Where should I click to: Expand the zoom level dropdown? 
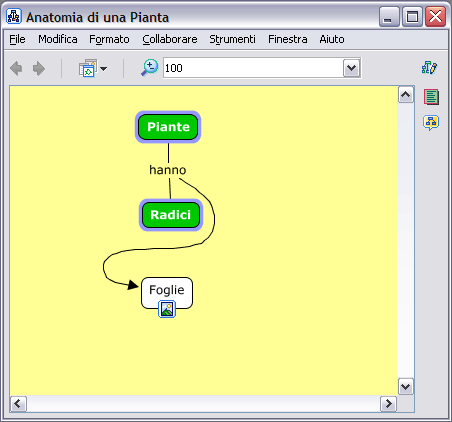[x=351, y=68]
